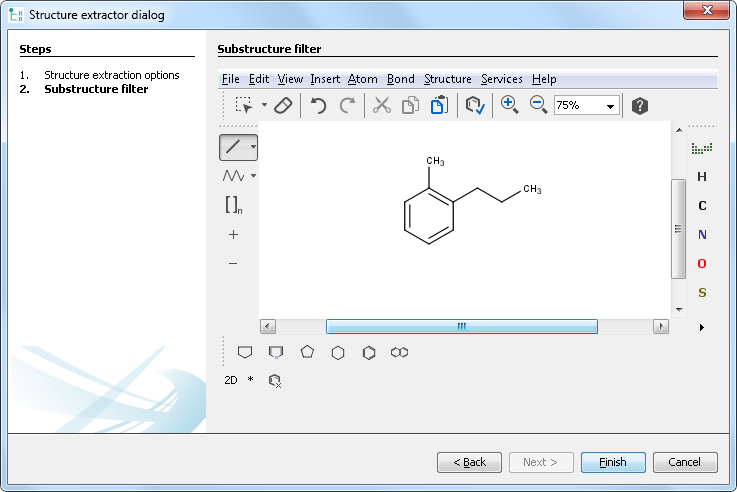
Task: Open the Atom menu
Action: tap(362, 79)
